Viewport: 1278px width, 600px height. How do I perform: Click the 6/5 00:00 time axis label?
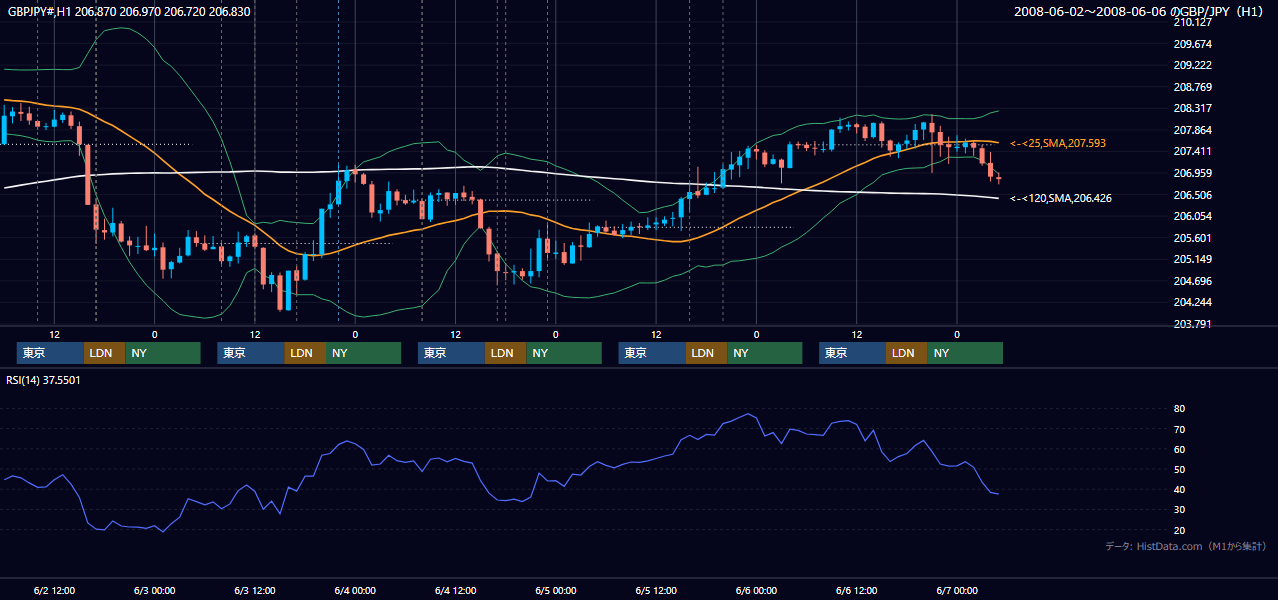point(555,590)
